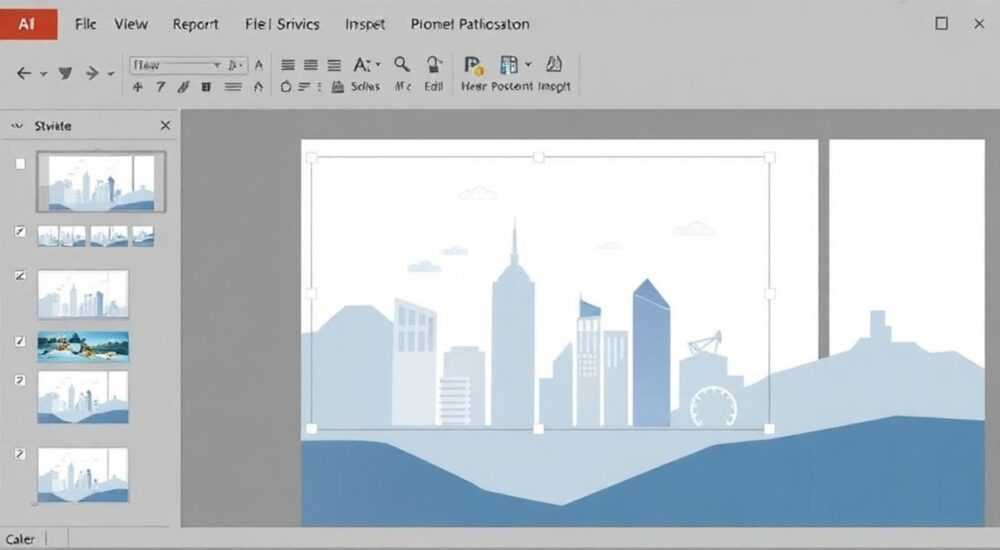Click the third paragraph alignment icon
This screenshot has height=550, width=1000.
click(334, 65)
